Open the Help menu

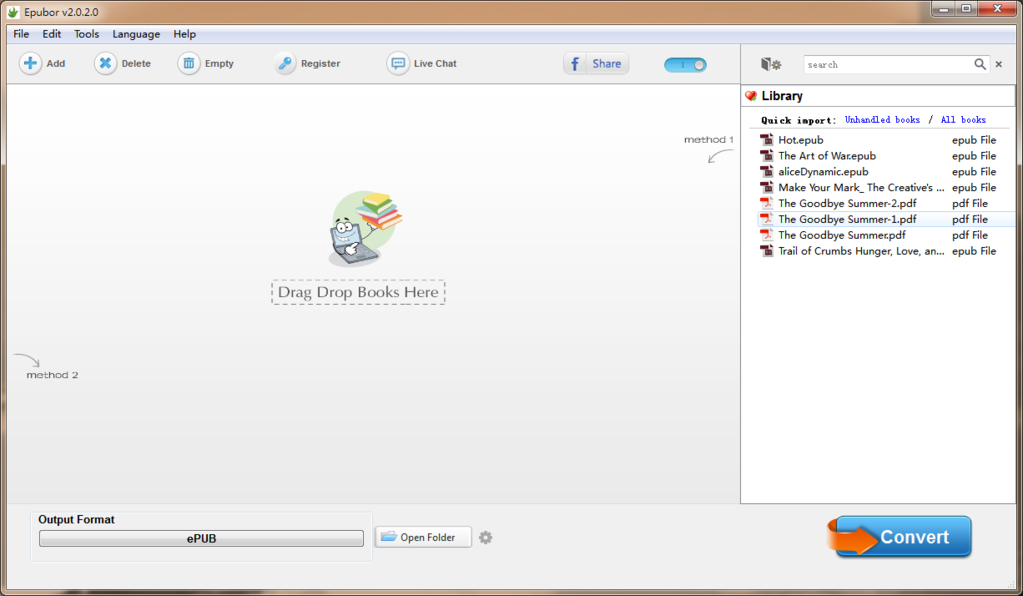185,34
